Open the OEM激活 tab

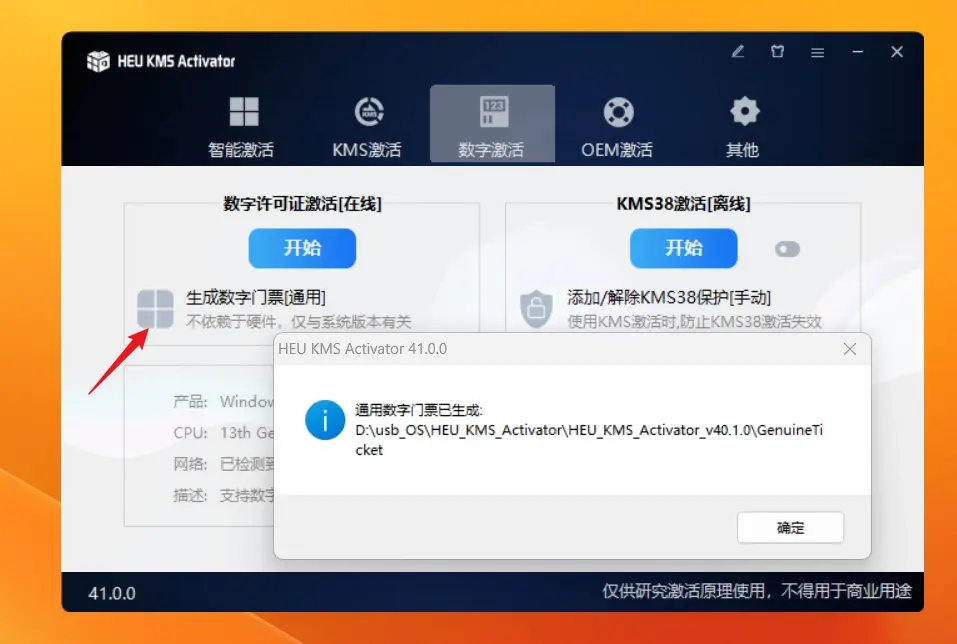[x=617, y=126]
